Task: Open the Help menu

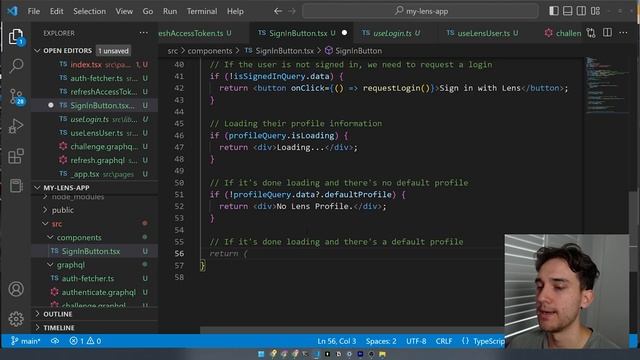Action: [235, 11]
